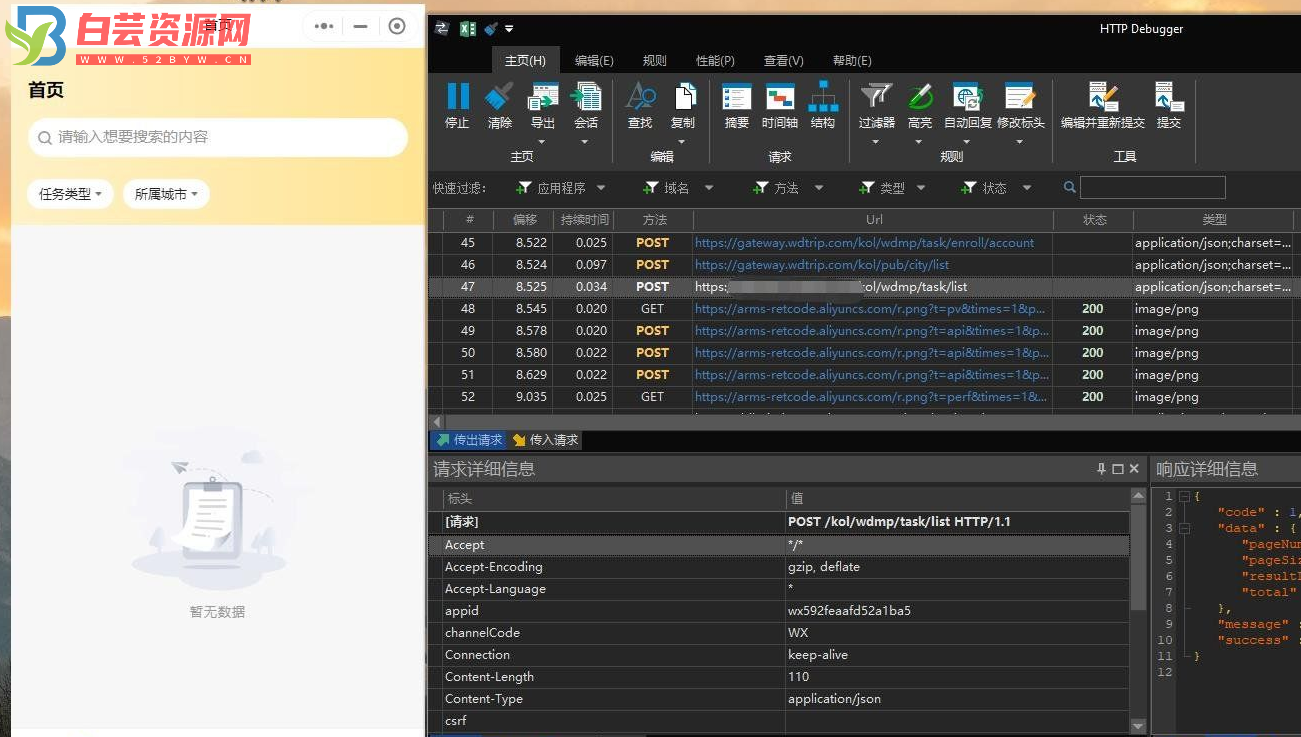Select the appid header row
The image size is (1301, 737).
coord(786,611)
